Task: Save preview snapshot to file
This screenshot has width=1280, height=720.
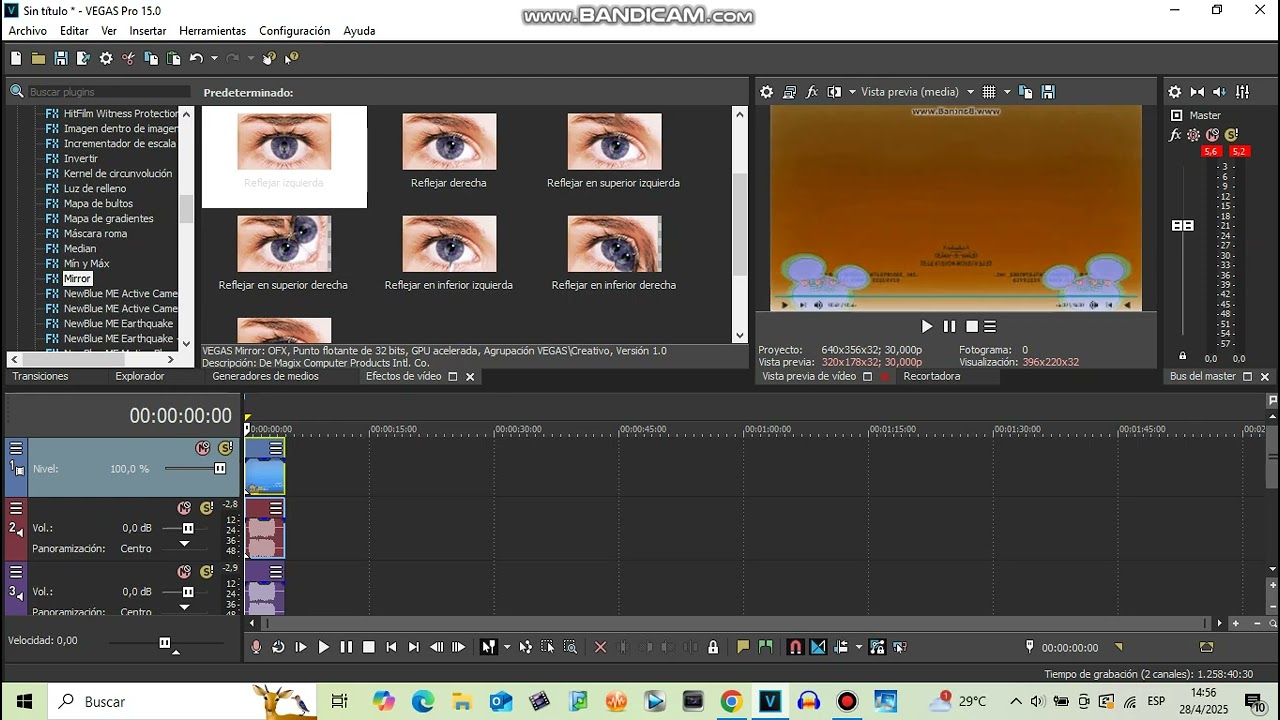Action: (x=1048, y=92)
